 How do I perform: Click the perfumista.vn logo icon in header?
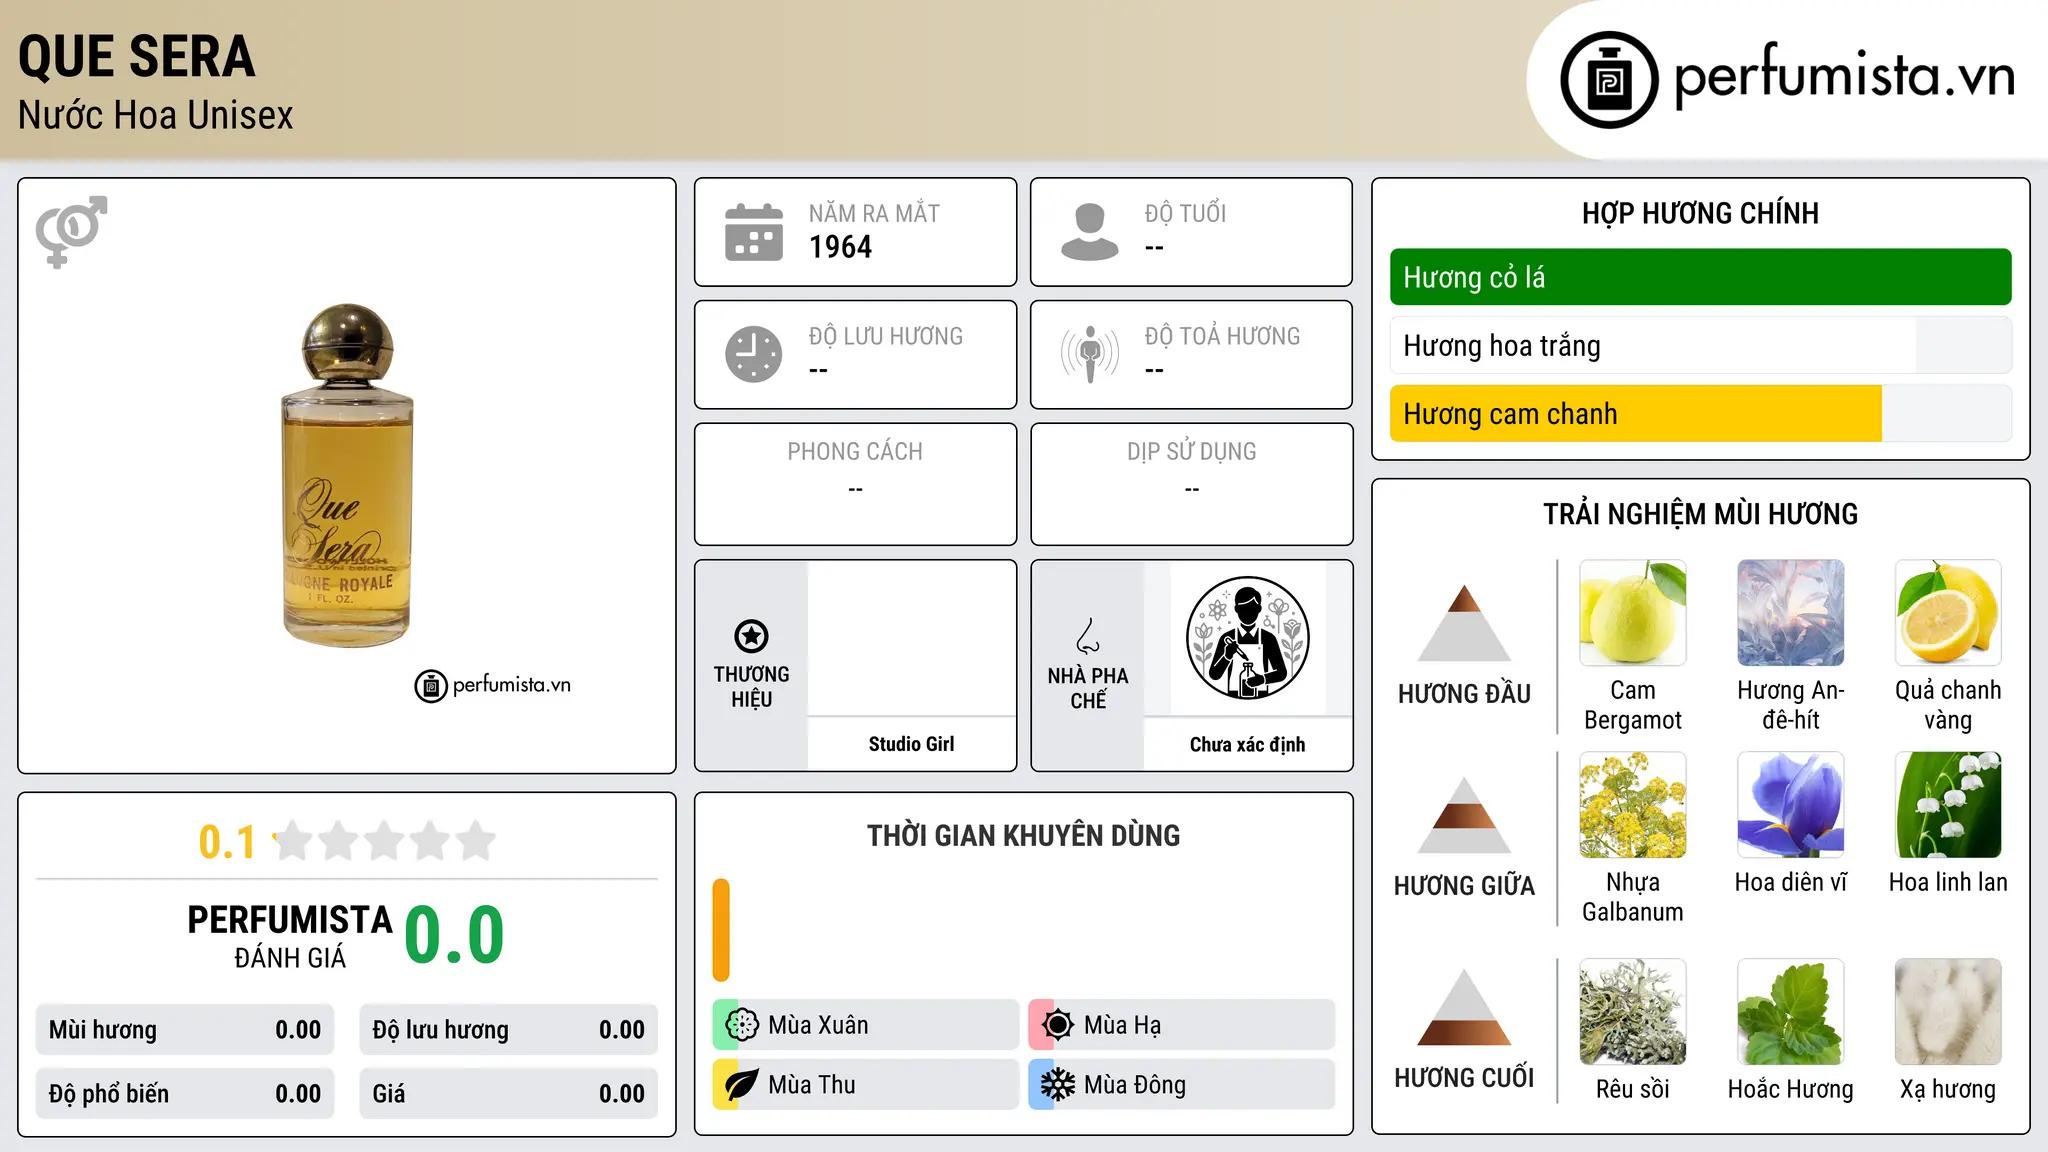1609,80
